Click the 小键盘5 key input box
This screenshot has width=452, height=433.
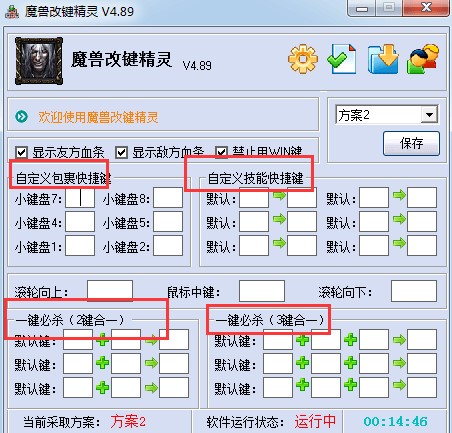click(168, 222)
